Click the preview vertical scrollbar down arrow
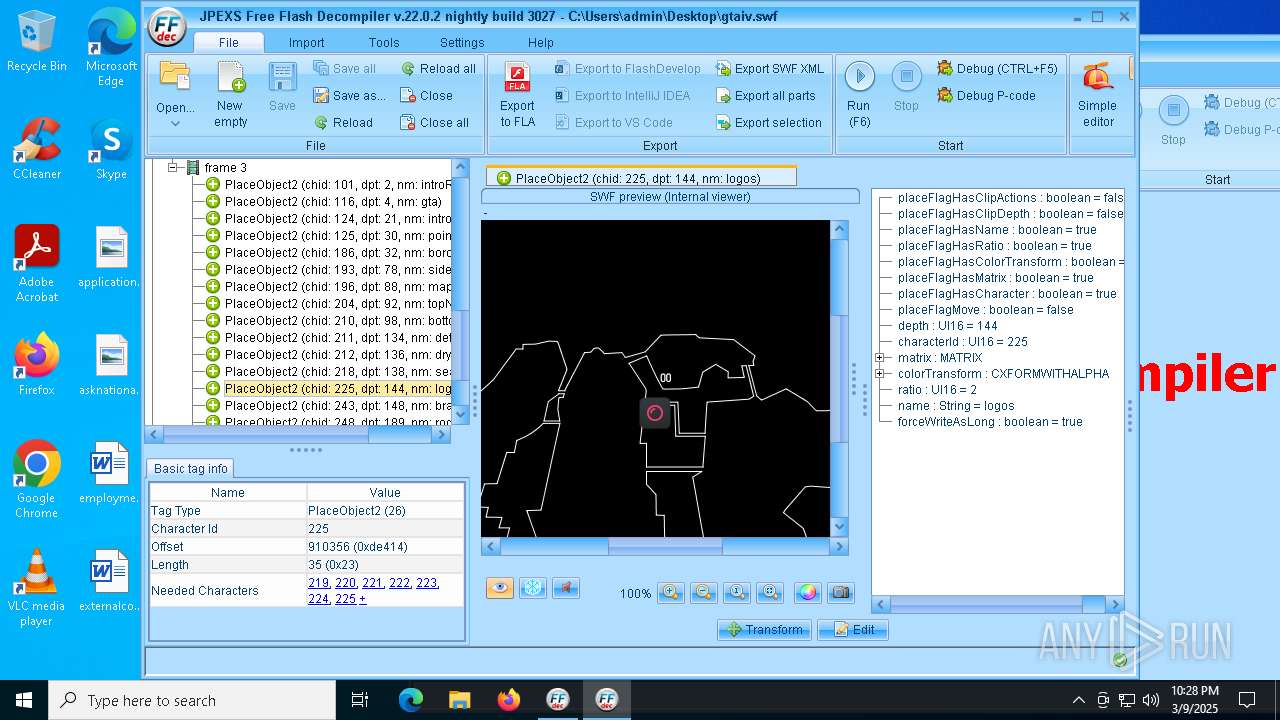This screenshot has height=720, width=1280. click(839, 527)
